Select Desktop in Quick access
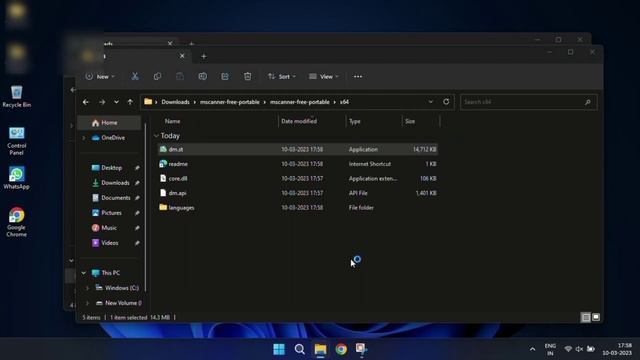The width and height of the screenshot is (640, 360). pos(111,168)
